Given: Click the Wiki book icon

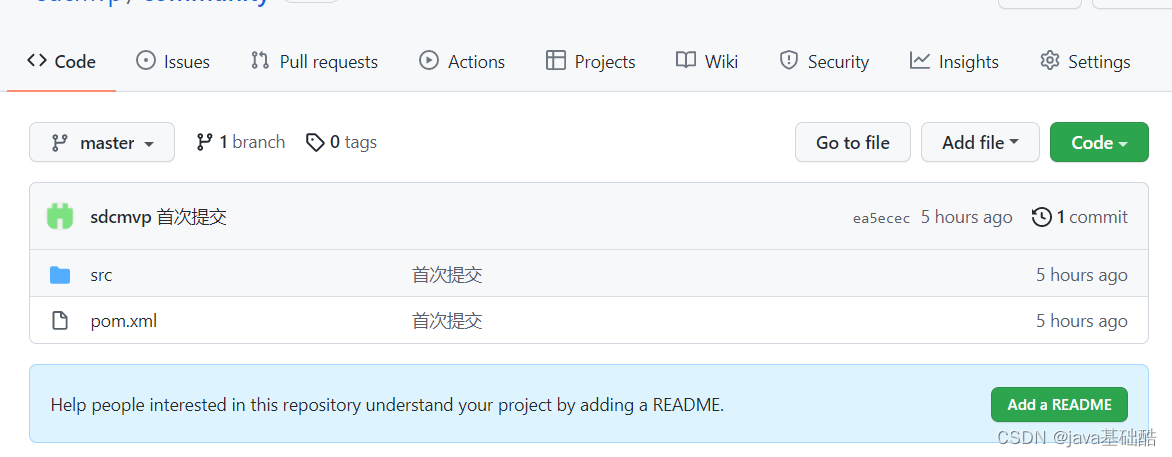Looking at the screenshot, I should point(686,61).
